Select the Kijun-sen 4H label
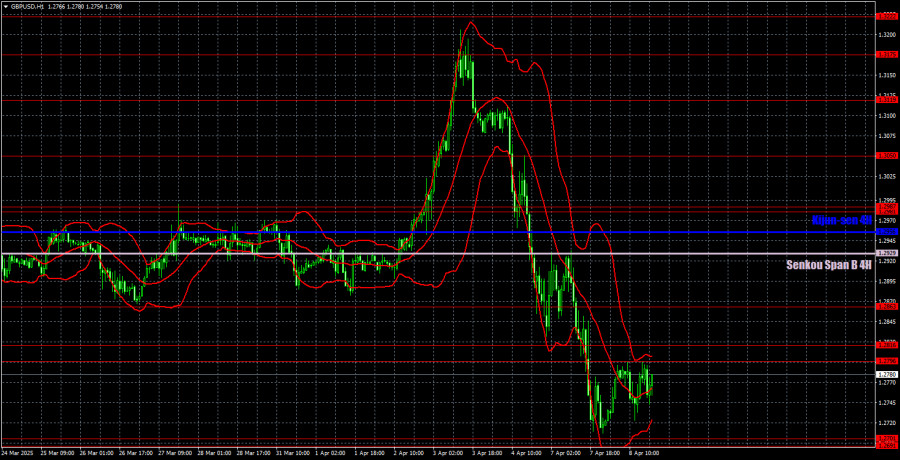 [842, 220]
